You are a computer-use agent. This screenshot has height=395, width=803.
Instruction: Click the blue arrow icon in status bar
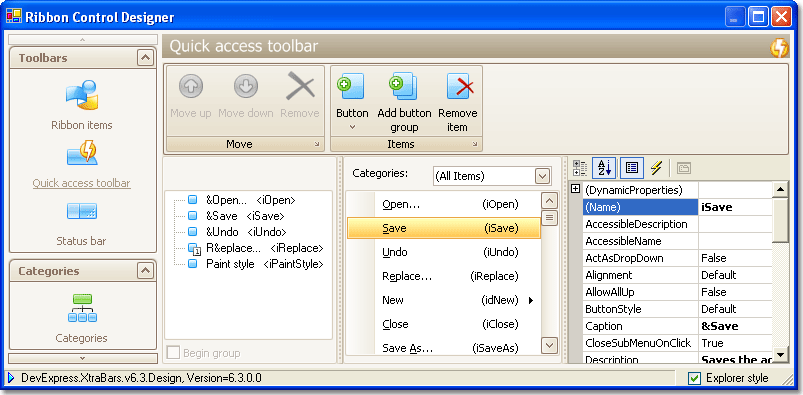[11, 378]
